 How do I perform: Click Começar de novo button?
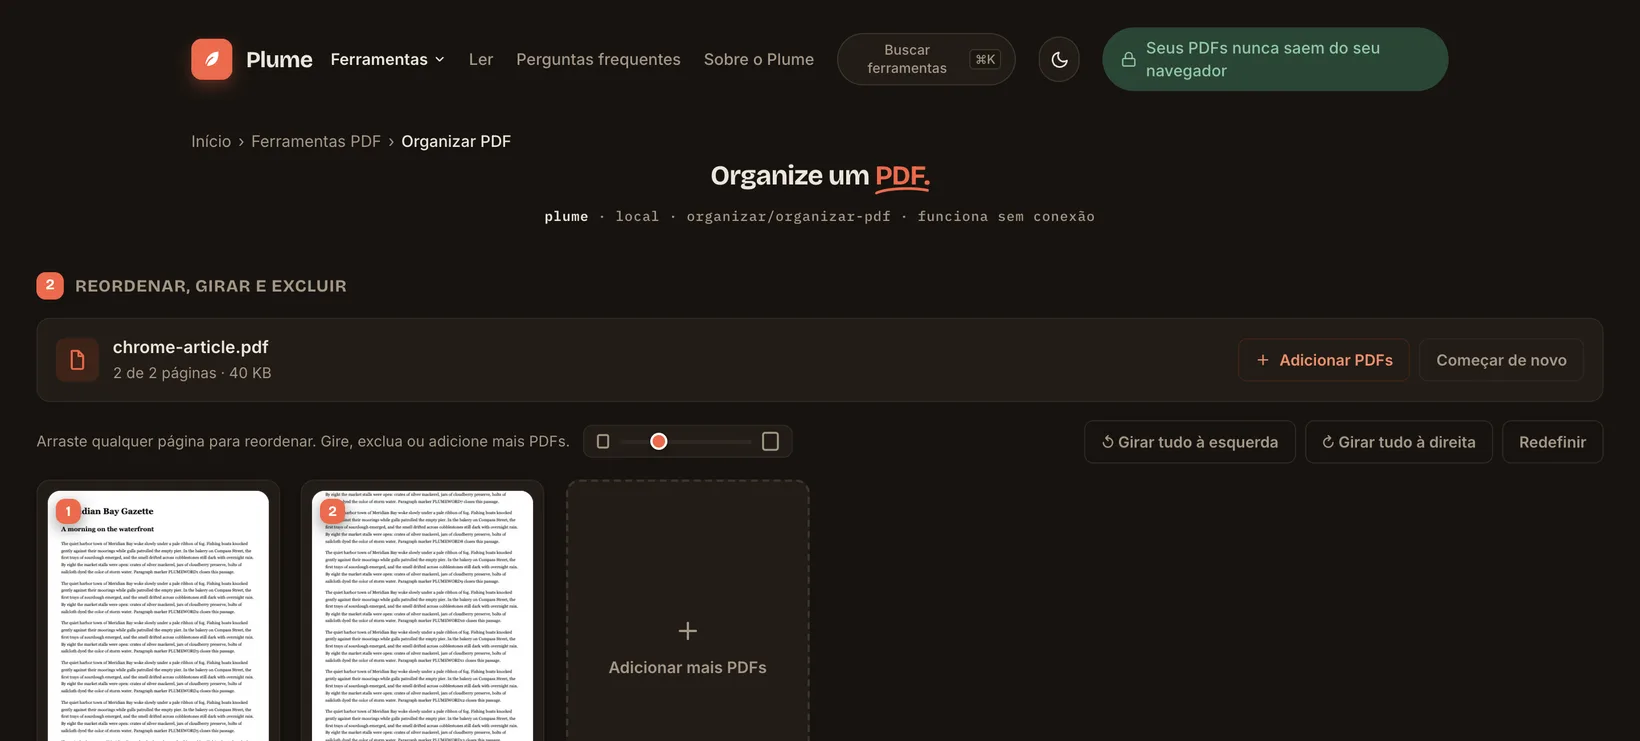click(1501, 360)
